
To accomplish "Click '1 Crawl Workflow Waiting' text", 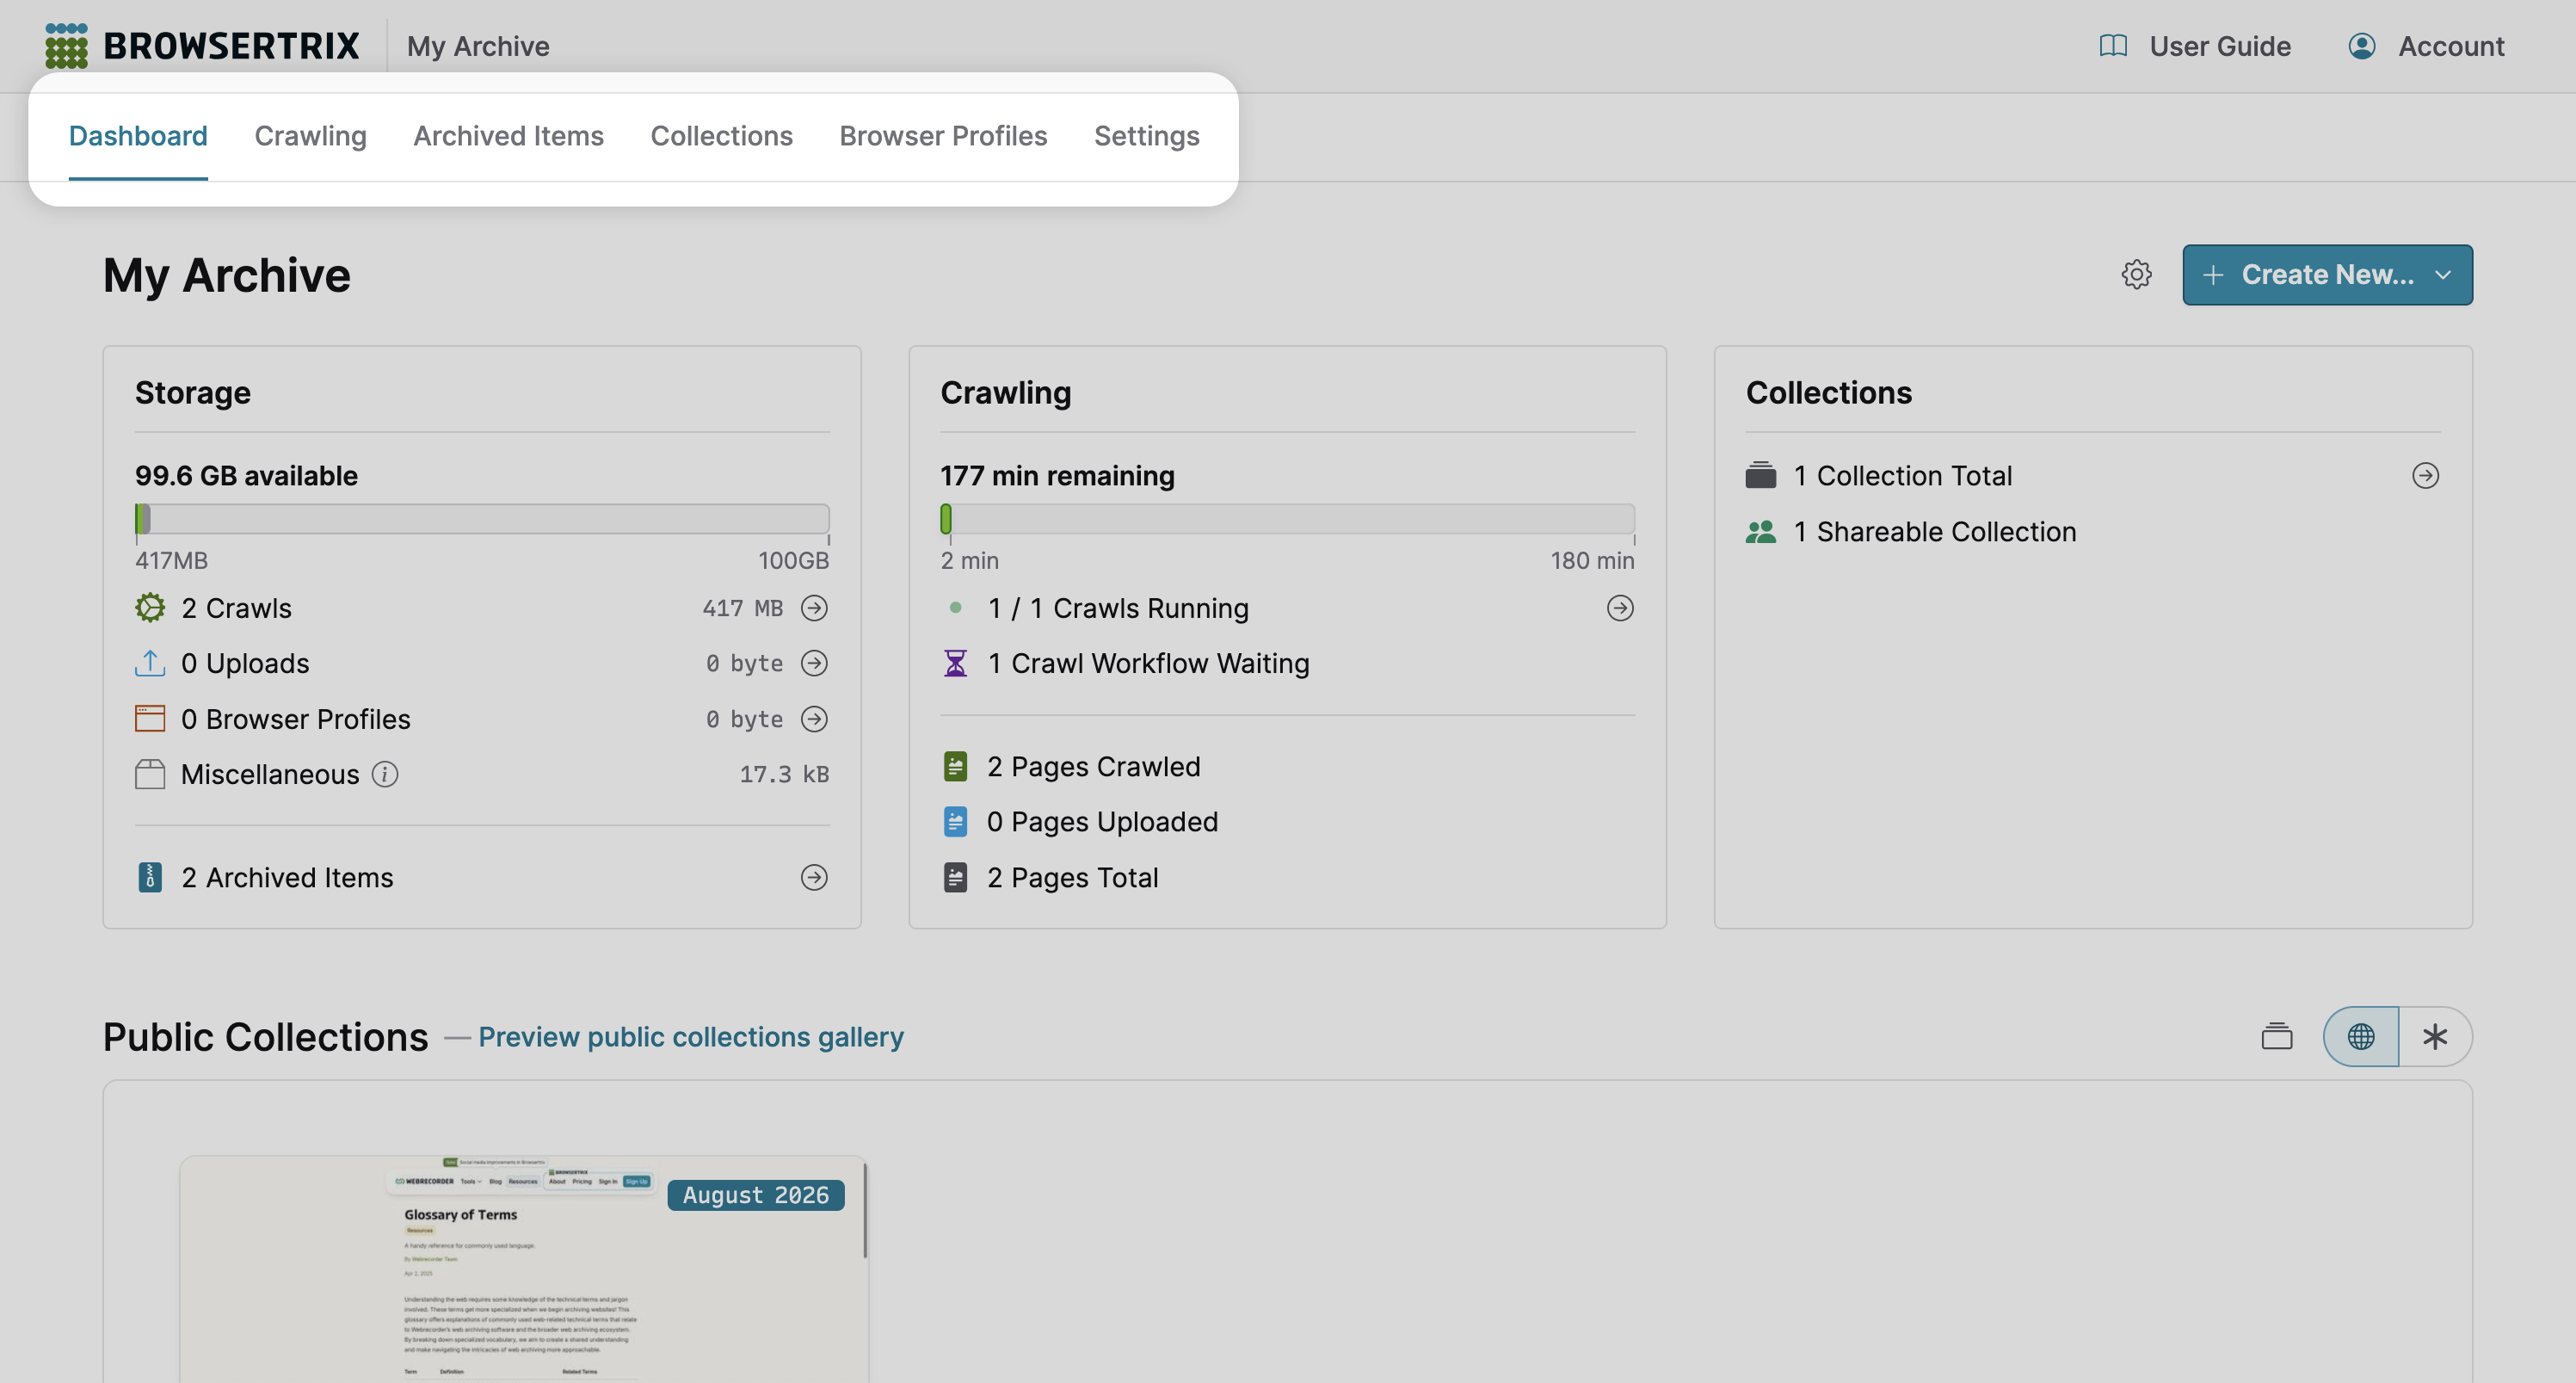I will coord(1148,663).
